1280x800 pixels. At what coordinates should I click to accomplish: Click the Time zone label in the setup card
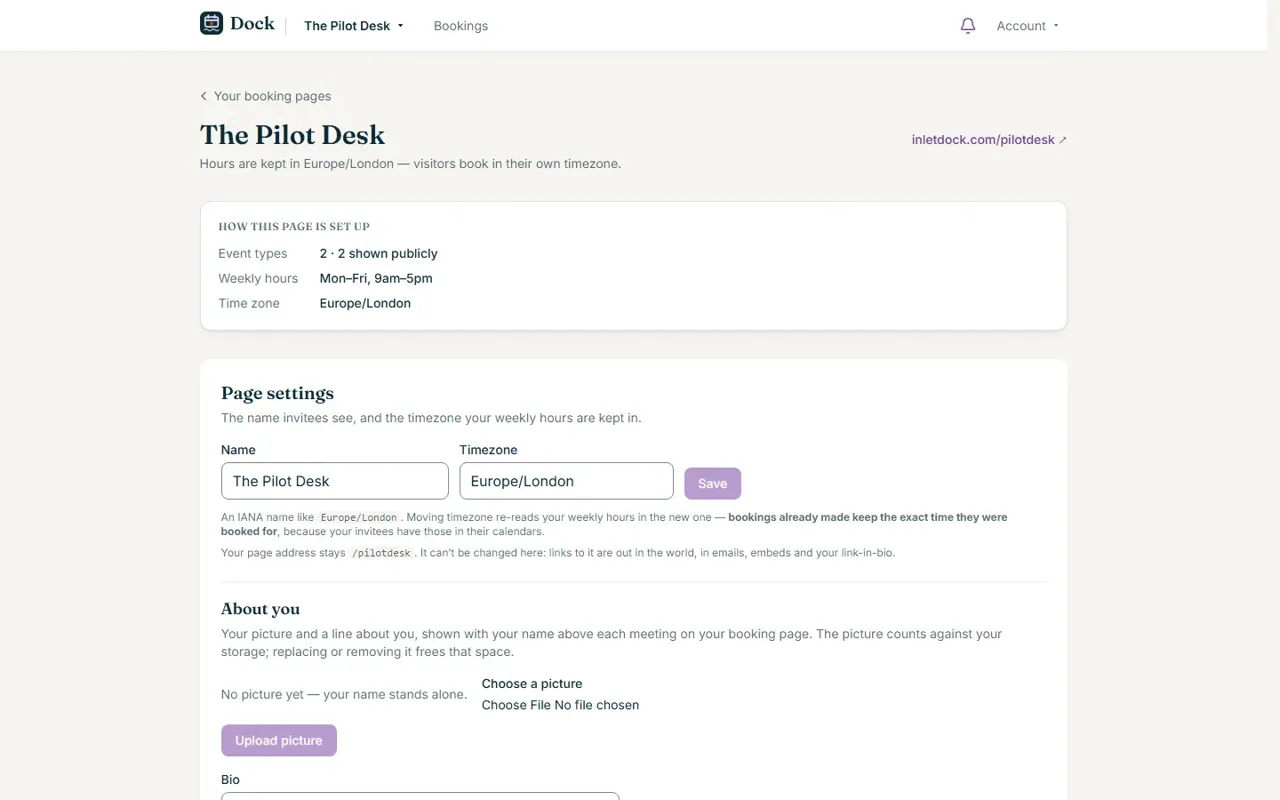point(249,303)
